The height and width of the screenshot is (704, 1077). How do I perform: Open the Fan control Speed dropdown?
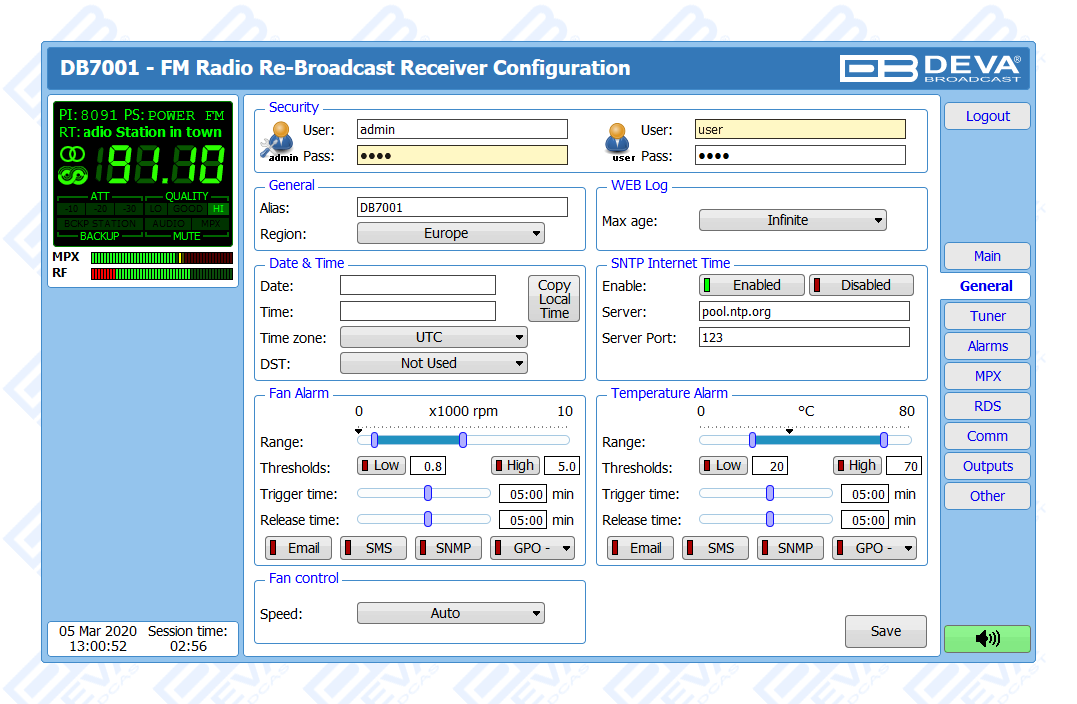click(450, 613)
